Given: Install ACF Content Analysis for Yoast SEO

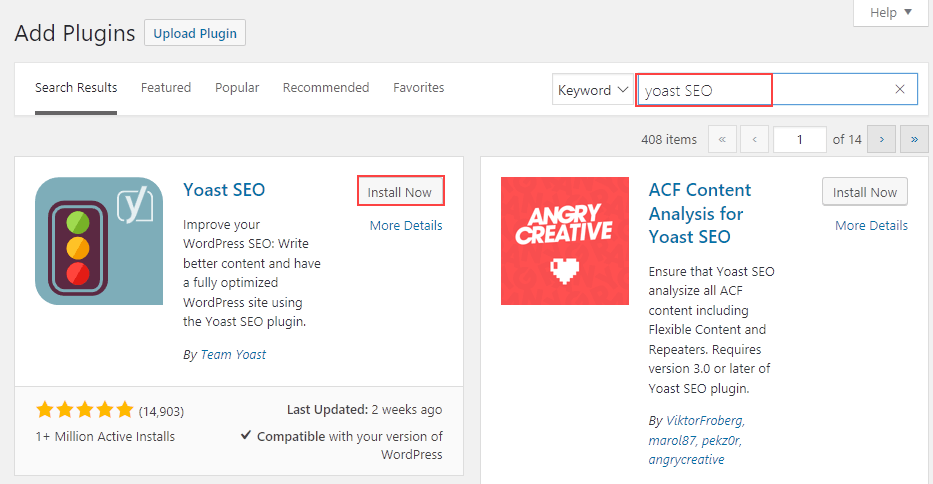Looking at the screenshot, I should coord(865,192).
